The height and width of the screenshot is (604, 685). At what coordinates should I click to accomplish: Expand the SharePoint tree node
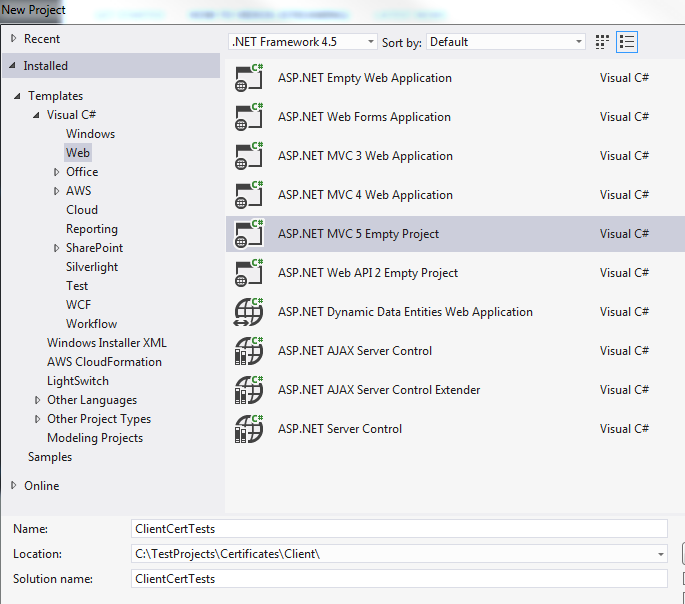pyautogui.click(x=56, y=248)
